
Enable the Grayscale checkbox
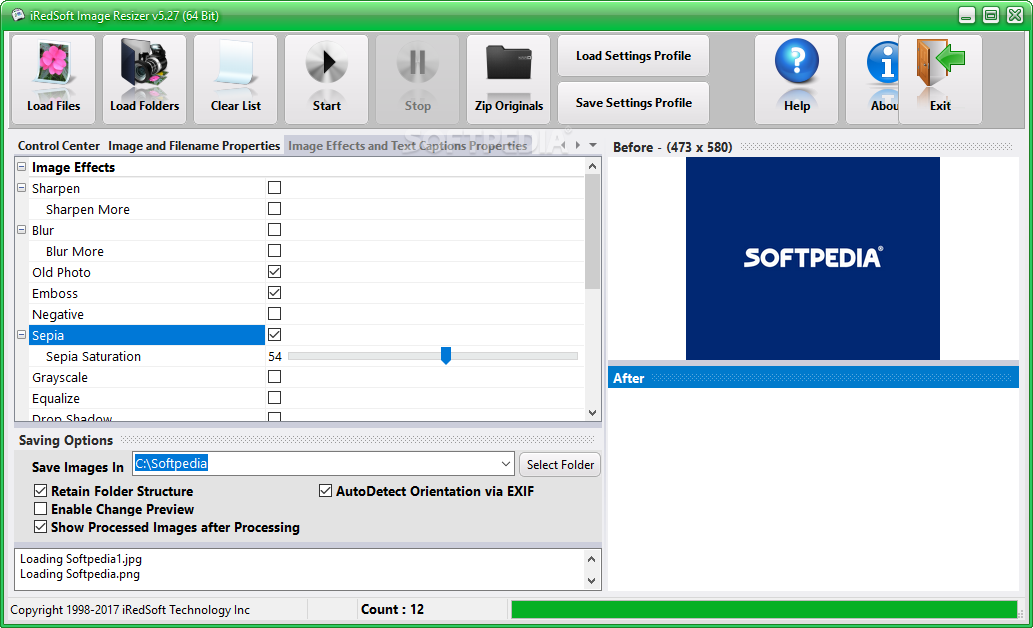coord(275,377)
